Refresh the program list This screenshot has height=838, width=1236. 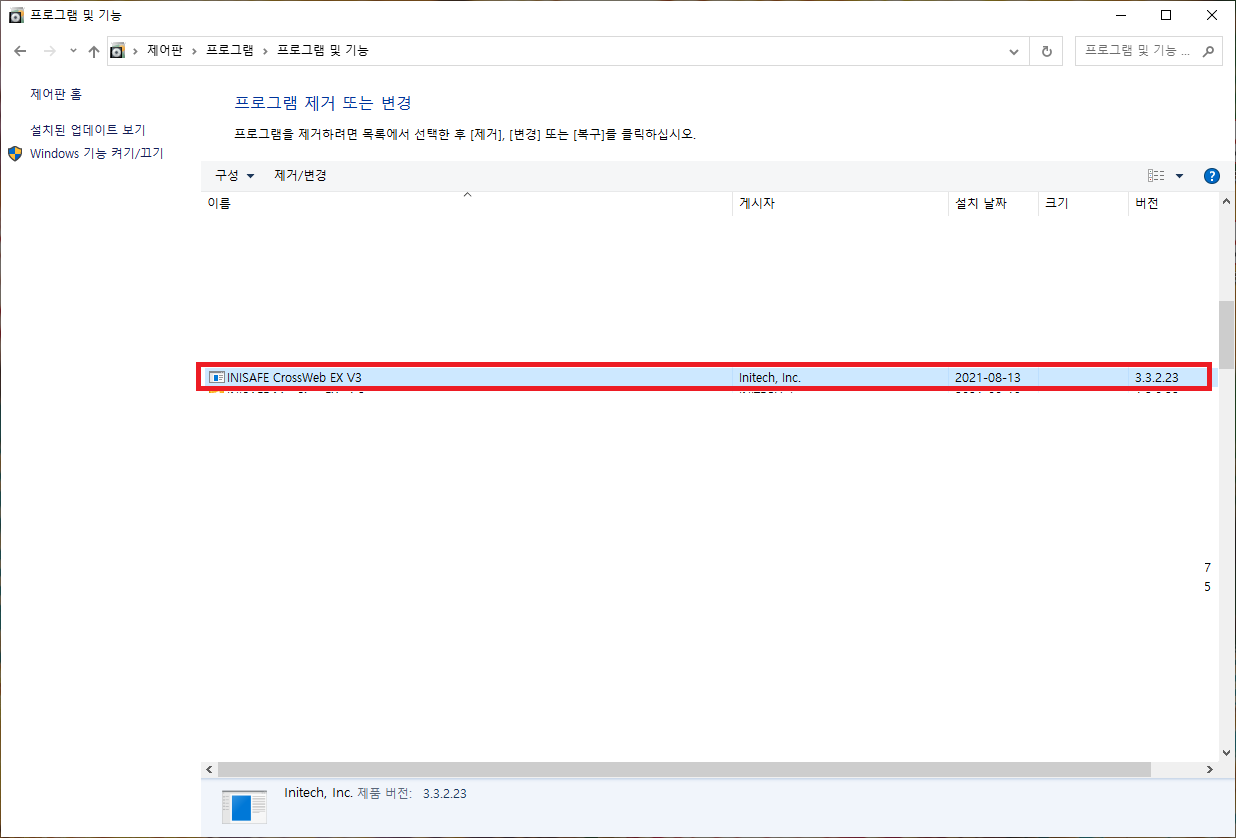tap(1045, 51)
